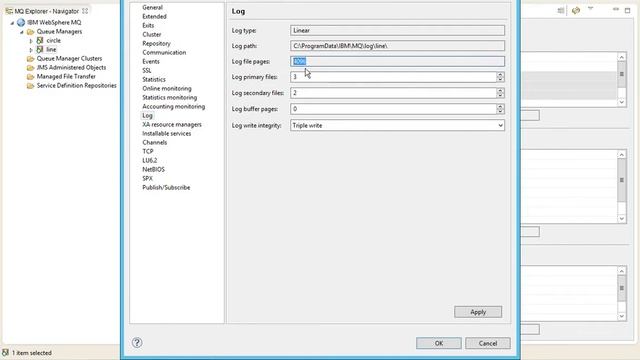This screenshot has width=640, height=360.
Task: Click the IBM WebSphere MQ globe icon
Action: 21,22
